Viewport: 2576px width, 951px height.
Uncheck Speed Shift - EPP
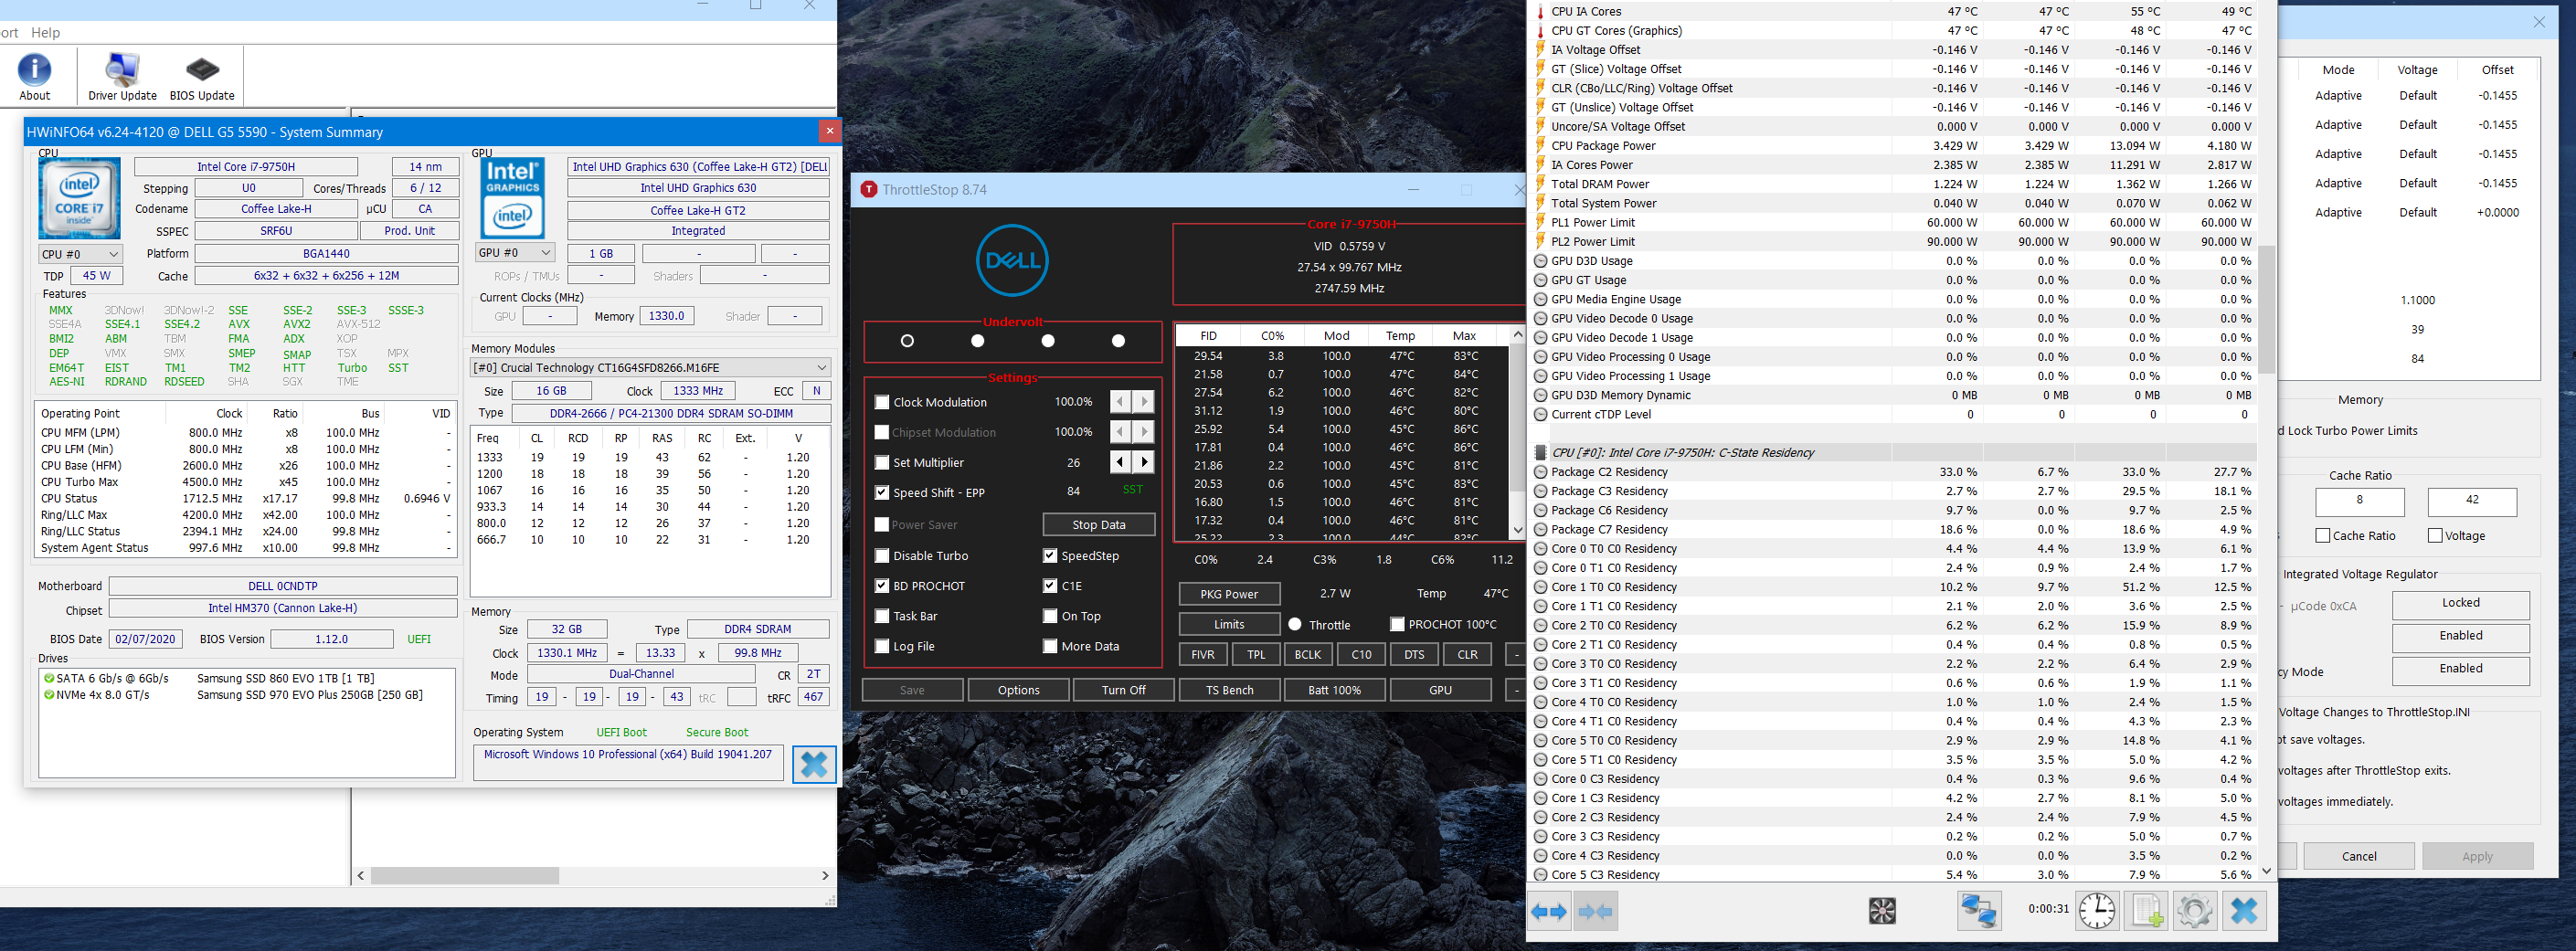pyautogui.click(x=882, y=492)
